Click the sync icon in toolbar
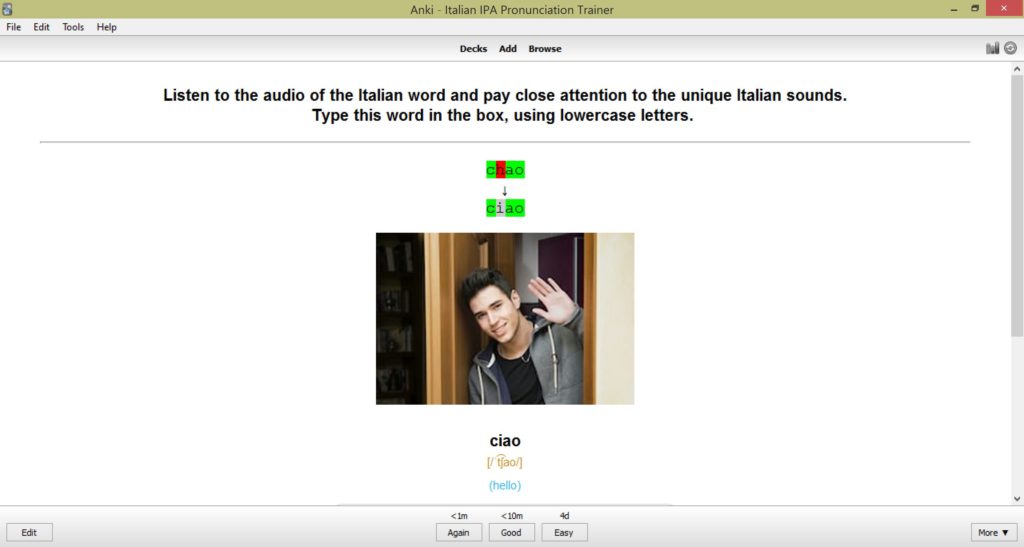Image resolution: width=1024 pixels, height=547 pixels. point(1010,48)
